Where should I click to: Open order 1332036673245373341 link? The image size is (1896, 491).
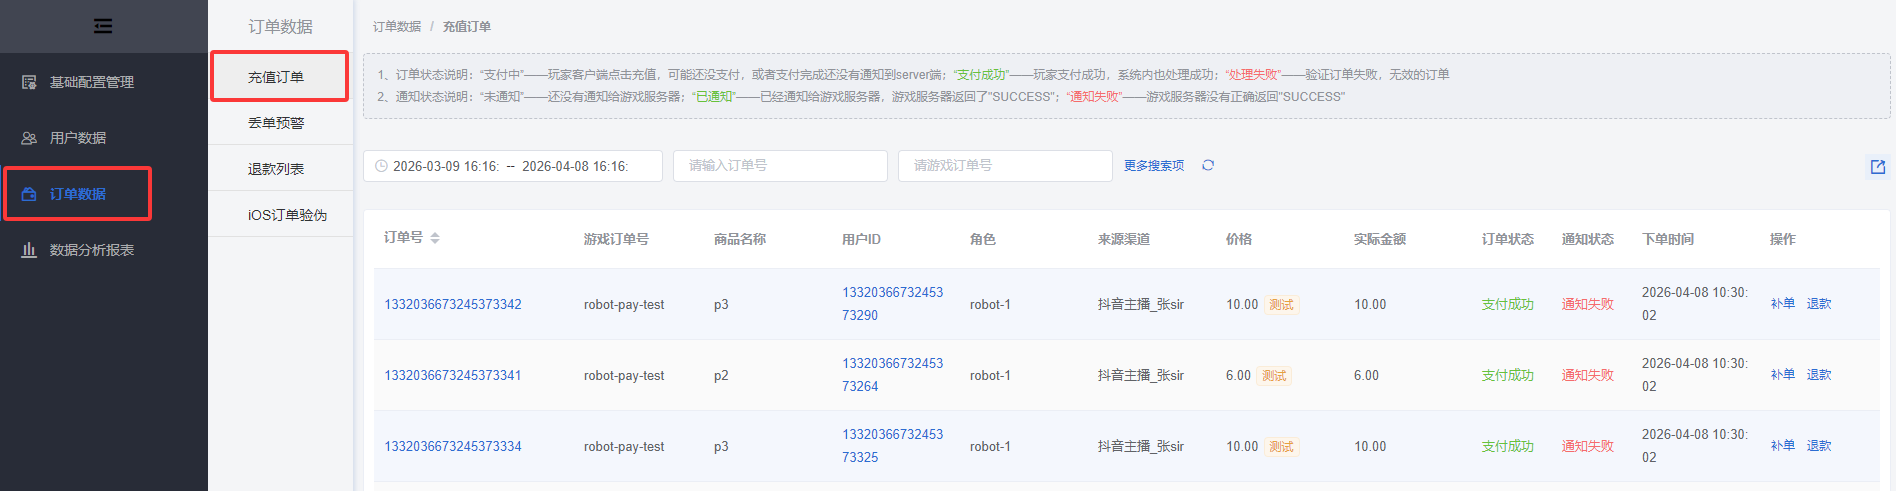[453, 375]
